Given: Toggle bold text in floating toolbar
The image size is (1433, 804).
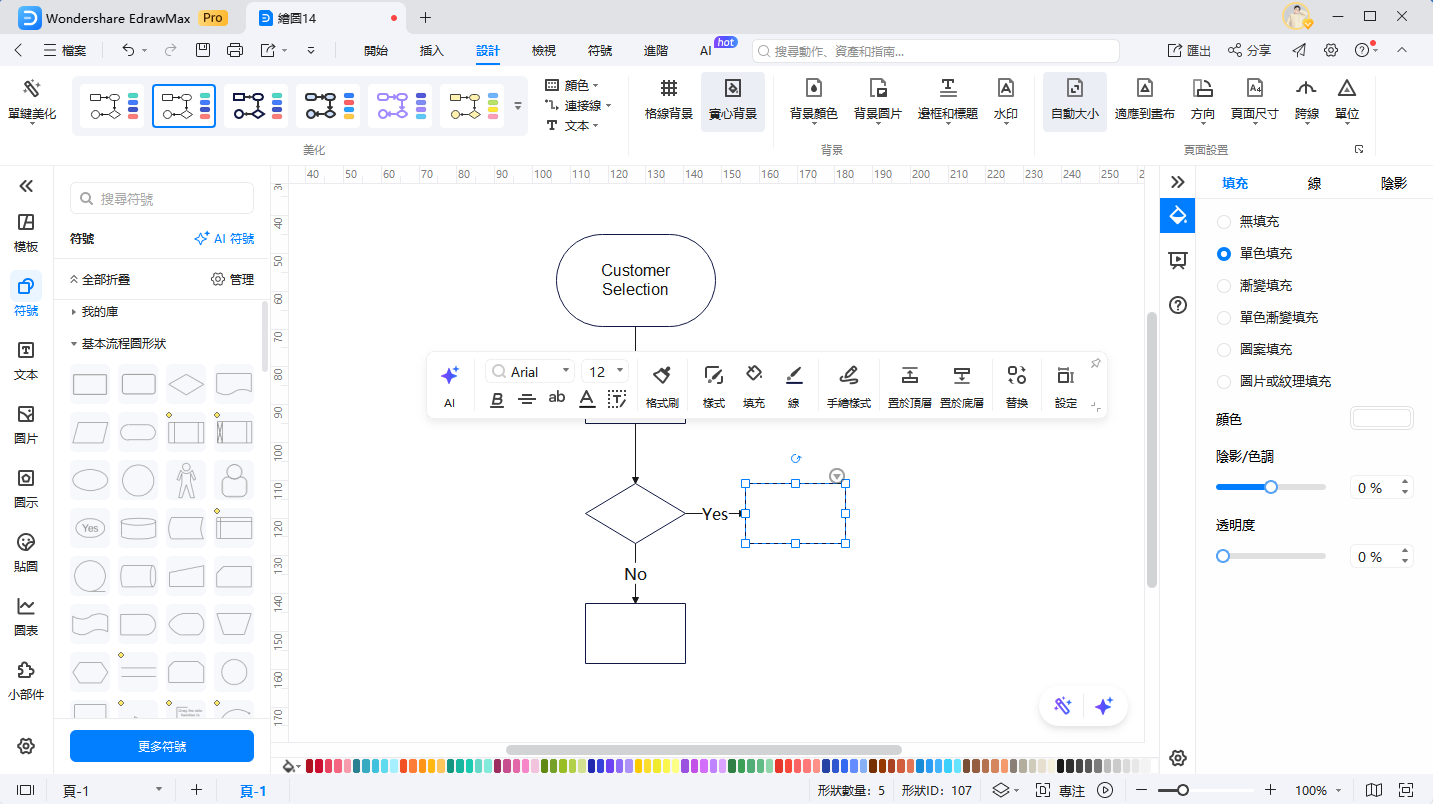Looking at the screenshot, I should pos(497,400).
